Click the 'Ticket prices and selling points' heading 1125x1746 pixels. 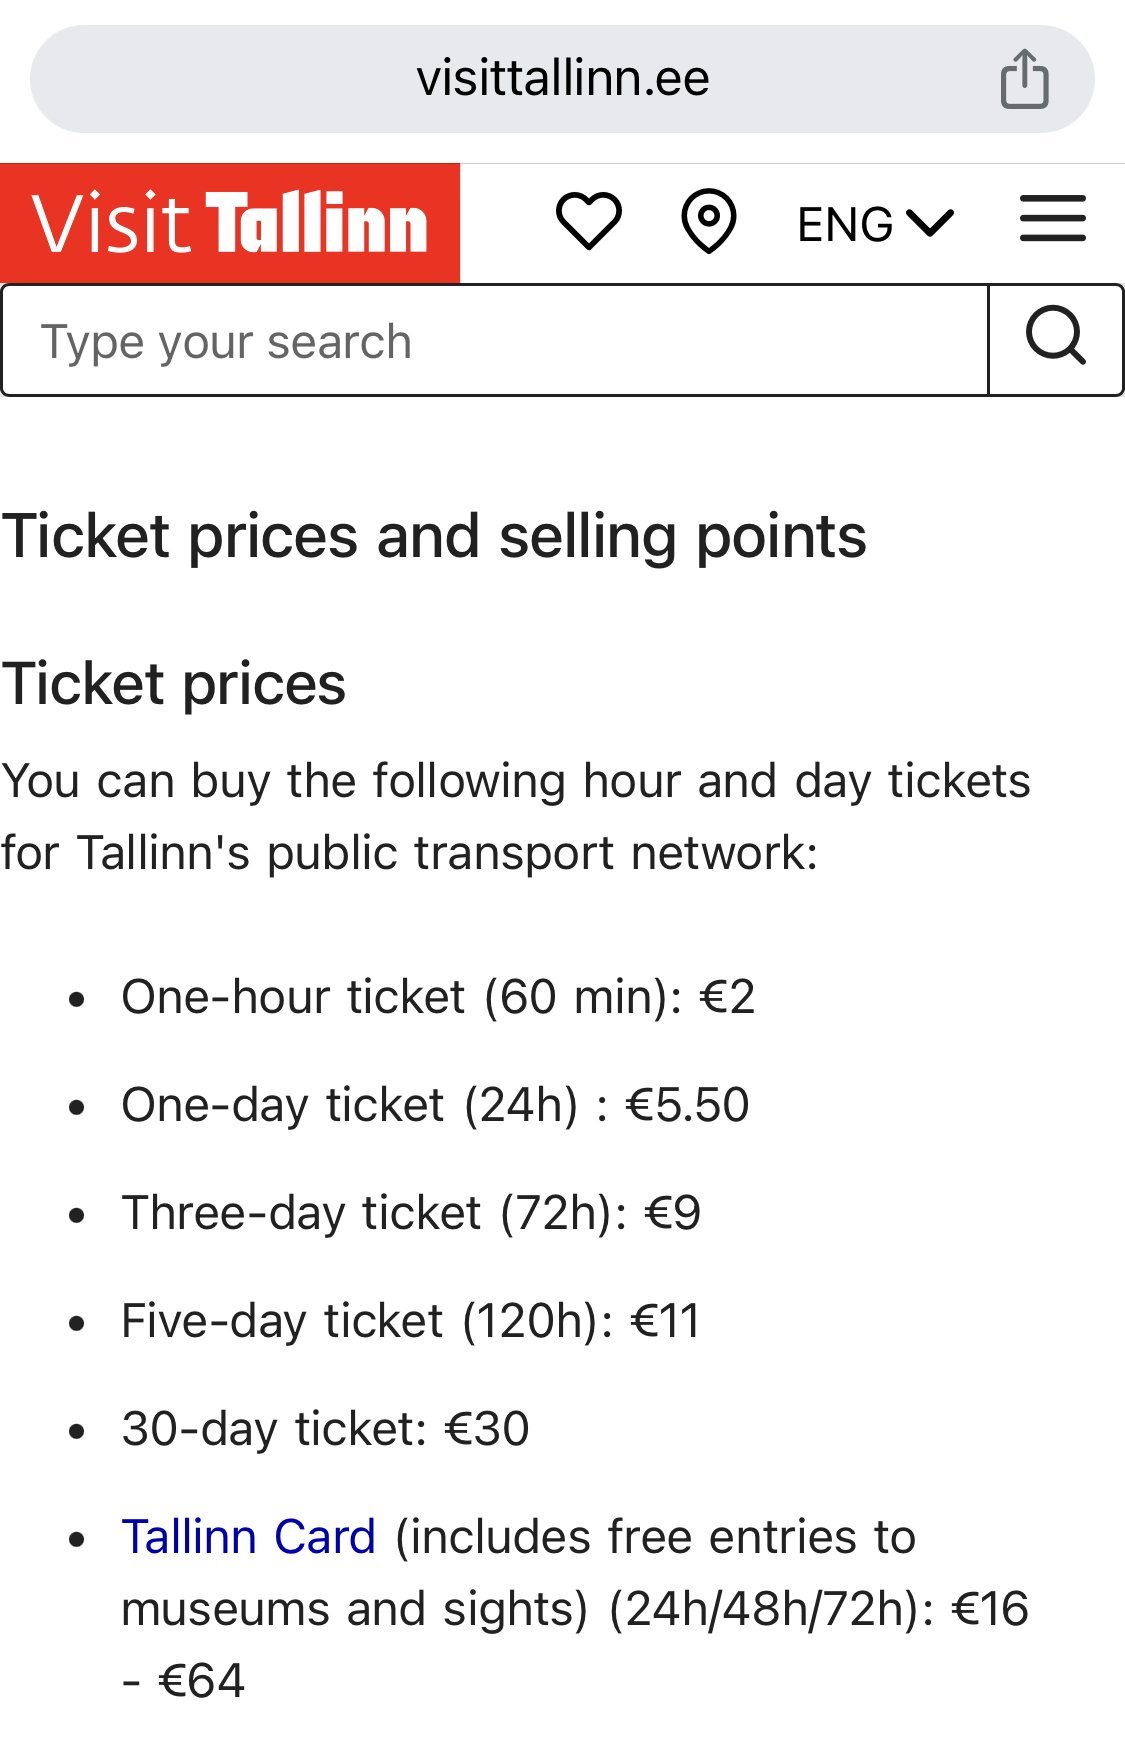[x=434, y=537]
